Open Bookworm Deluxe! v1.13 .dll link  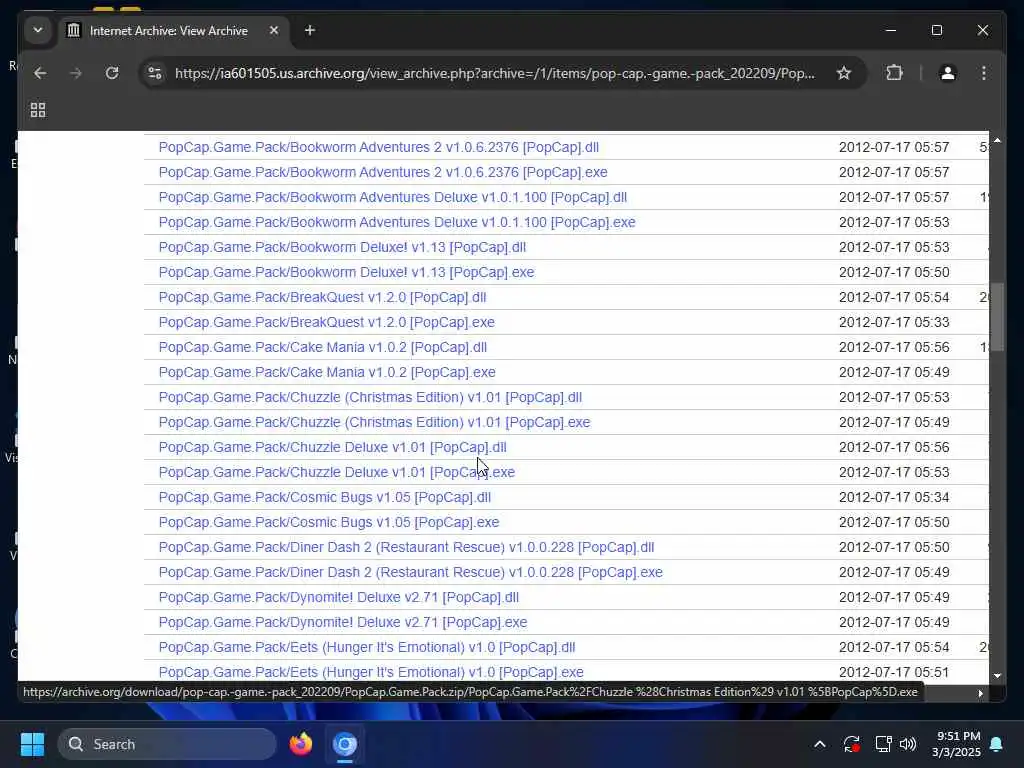click(x=342, y=248)
